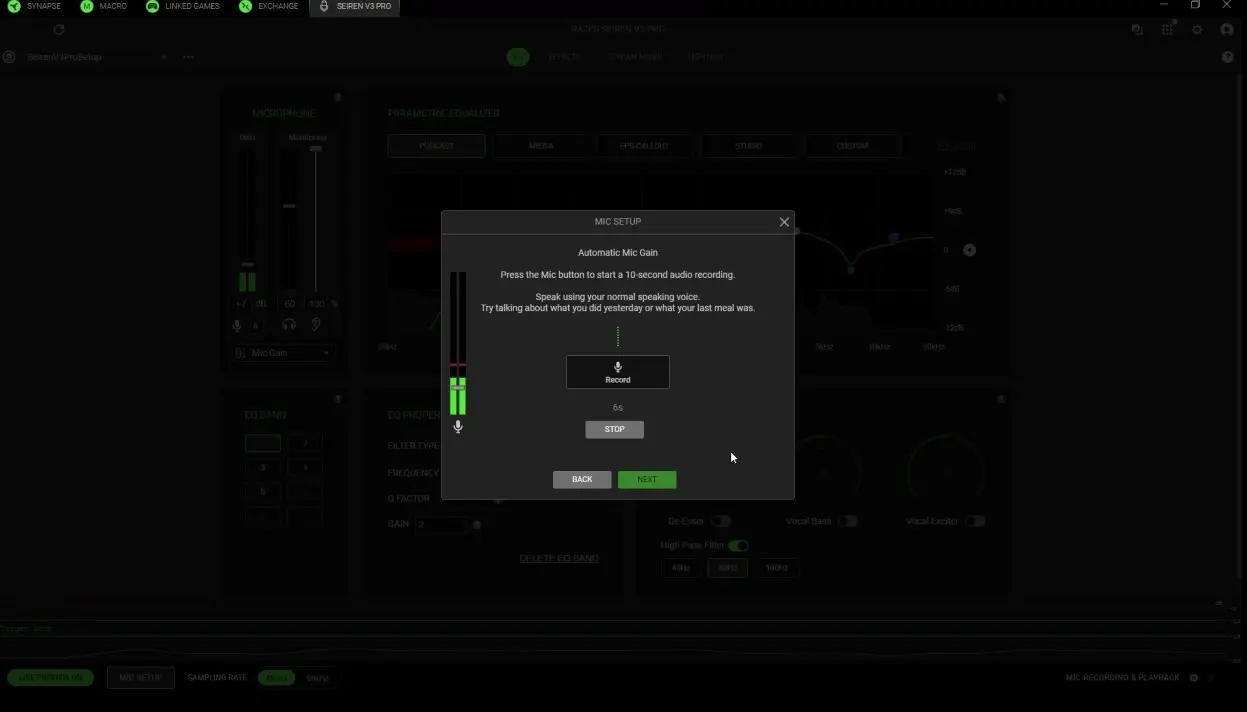Select the 96kHz sampling rate
The height and width of the screenshot is (712, 1247).
[316, 677]
